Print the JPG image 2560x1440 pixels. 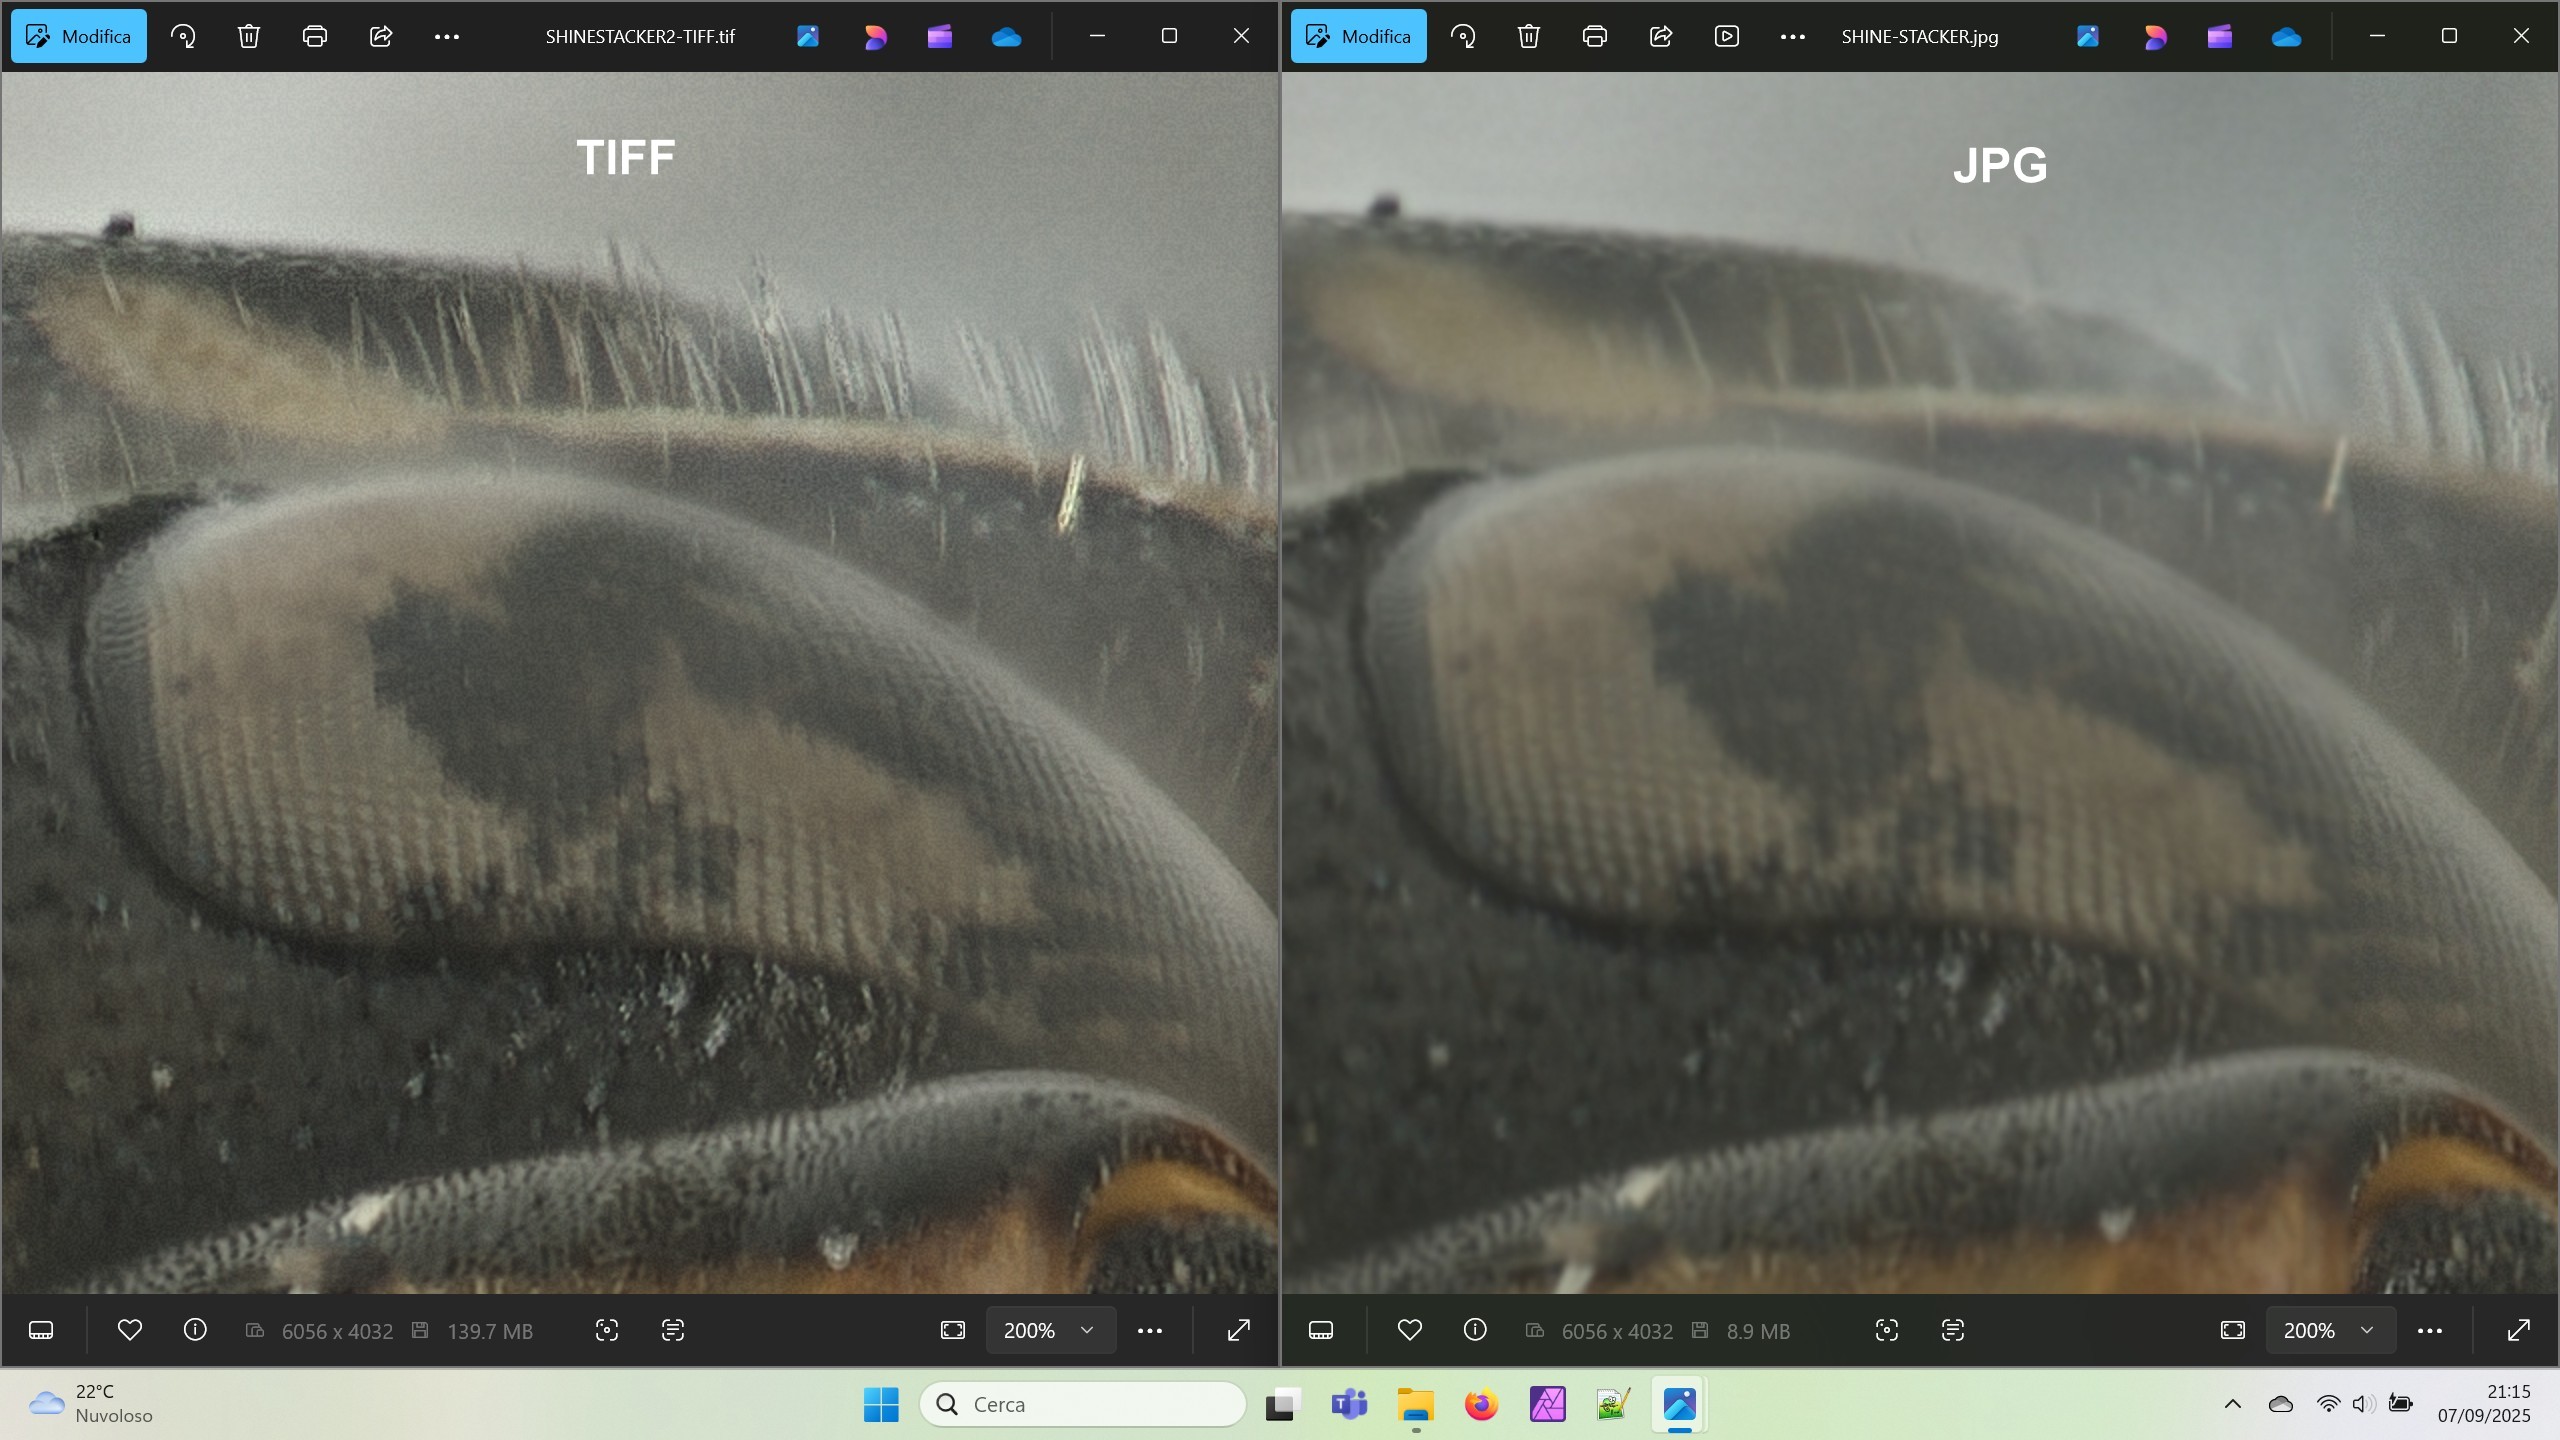pyautogui.click(x=1595, y=36)
